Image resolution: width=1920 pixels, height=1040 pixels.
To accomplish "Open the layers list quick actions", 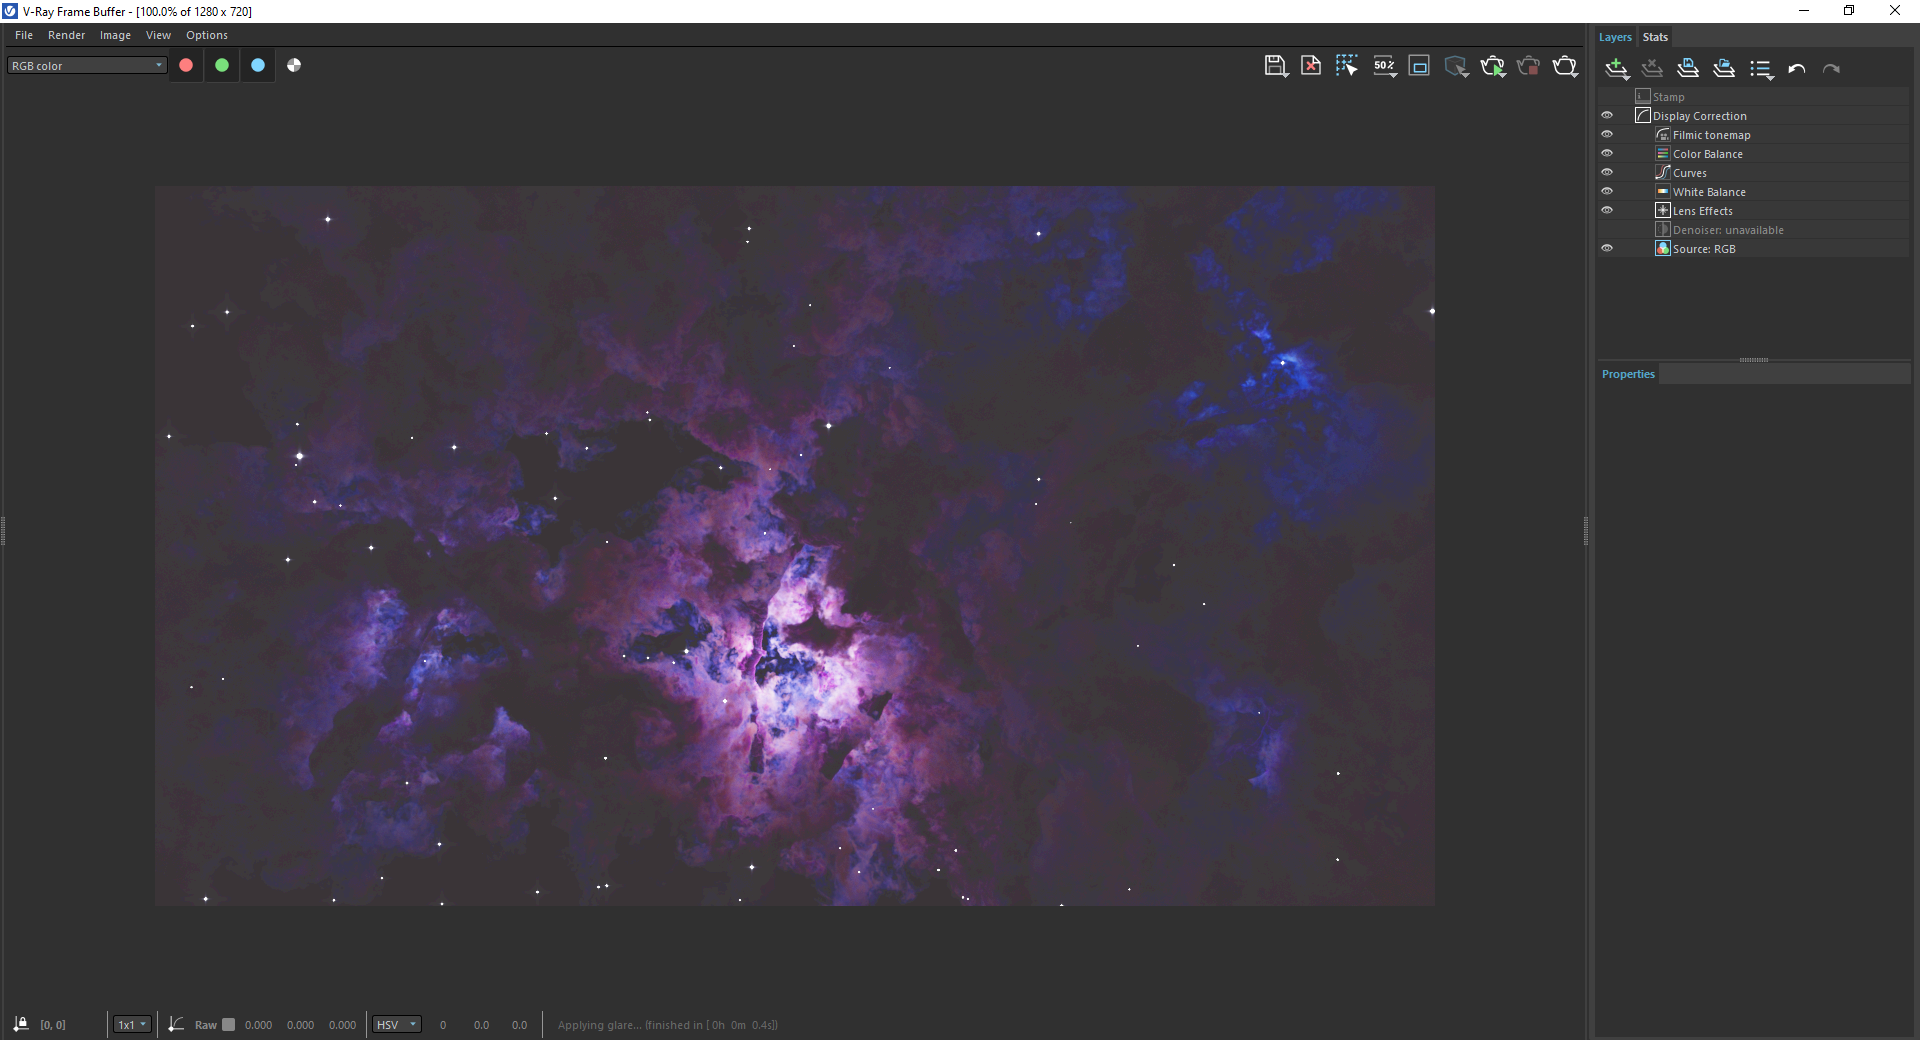I will tap(1761, 69).
